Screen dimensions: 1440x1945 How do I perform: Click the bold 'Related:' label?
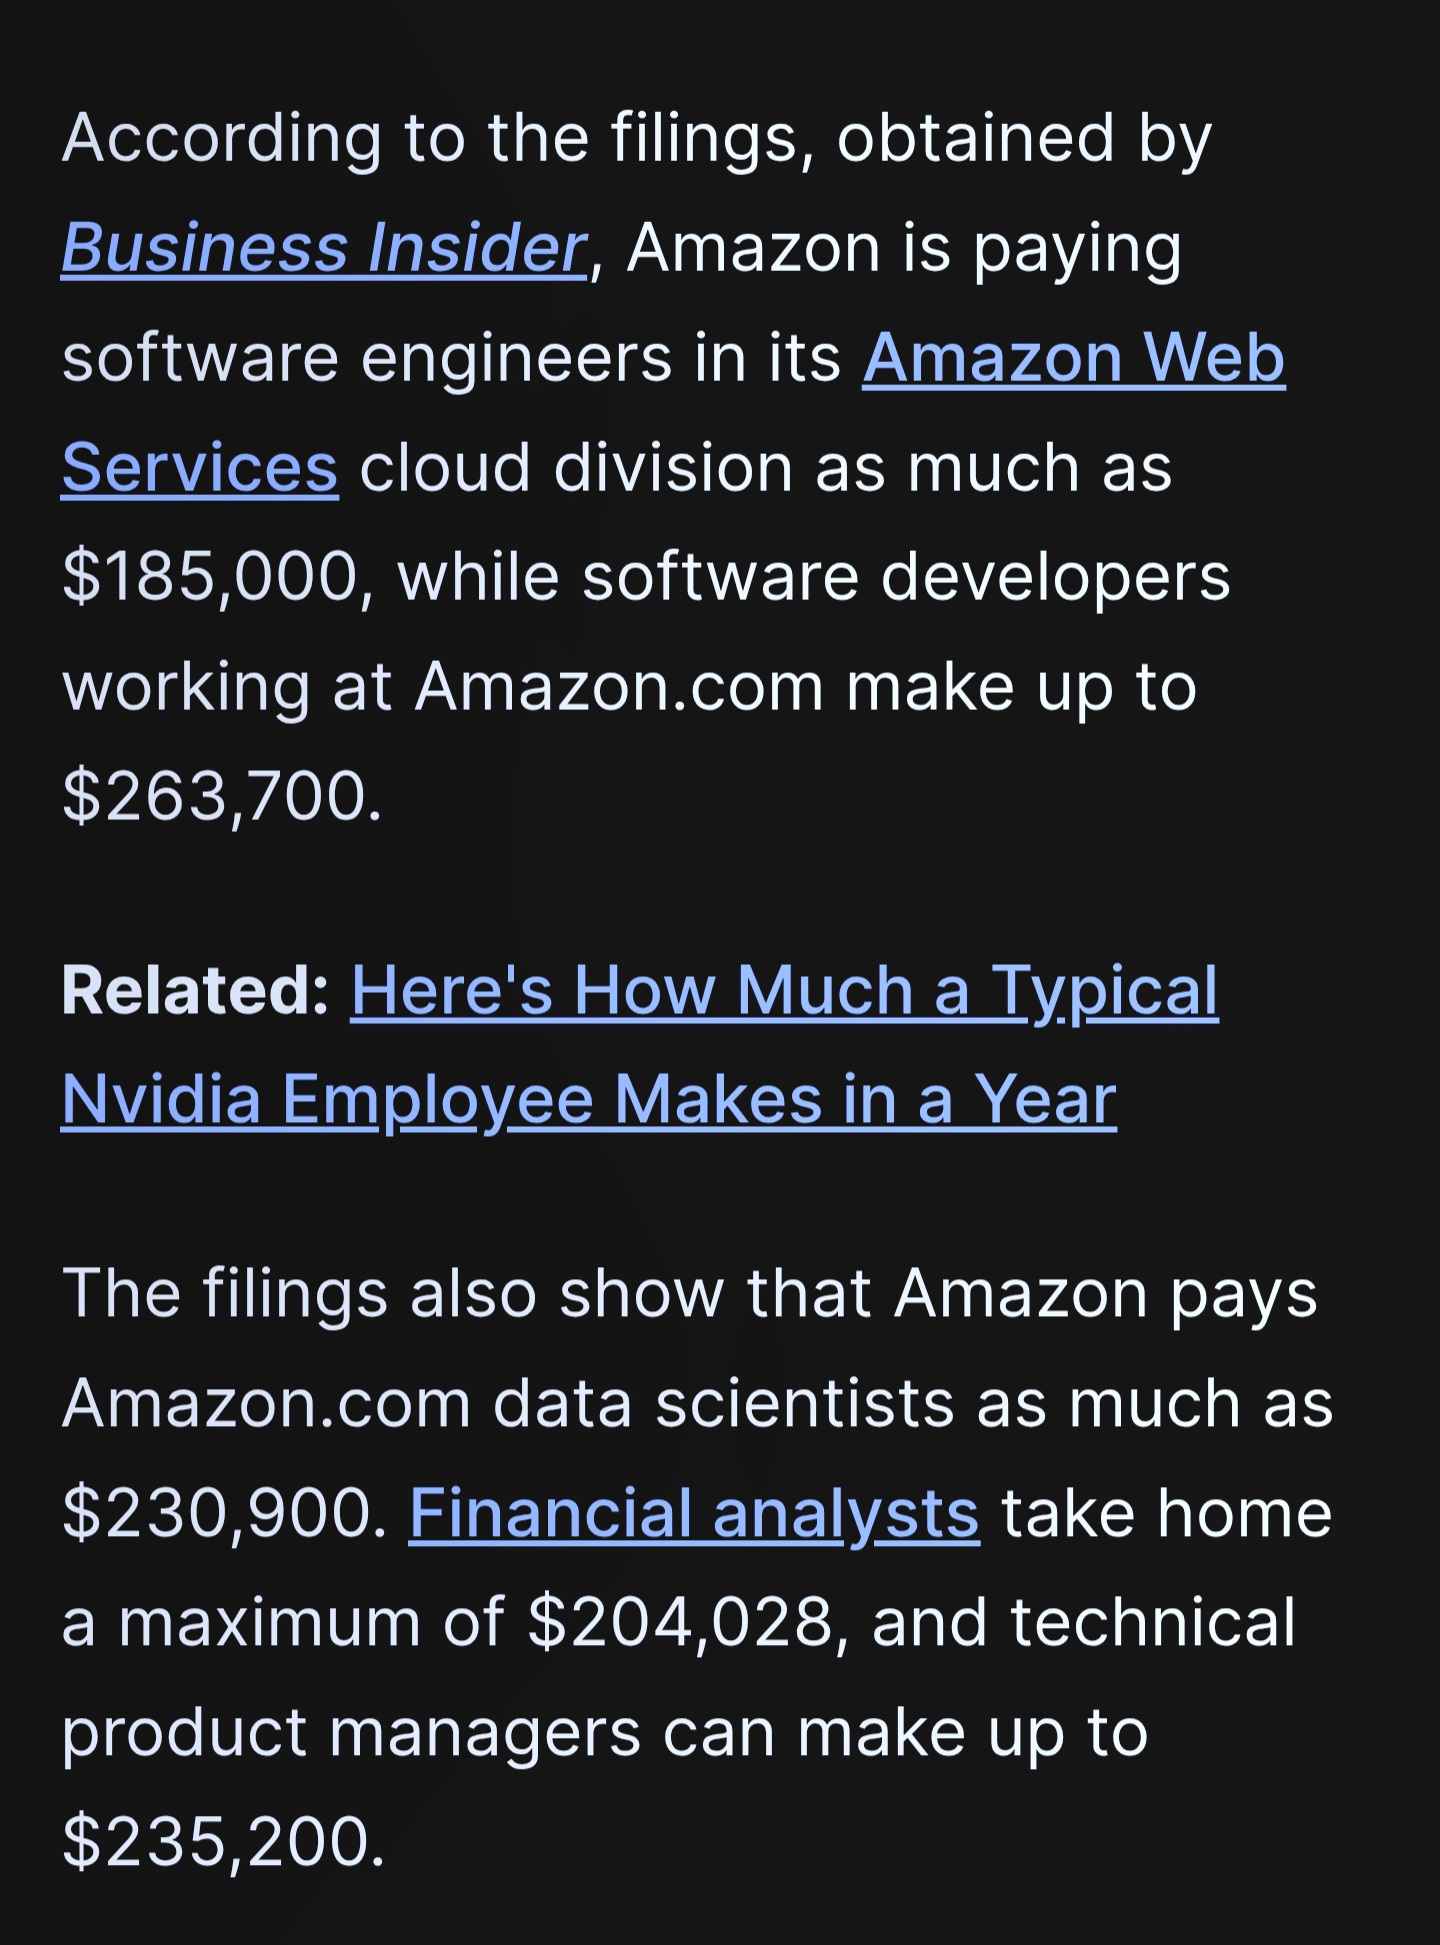[x=195, y=991]
